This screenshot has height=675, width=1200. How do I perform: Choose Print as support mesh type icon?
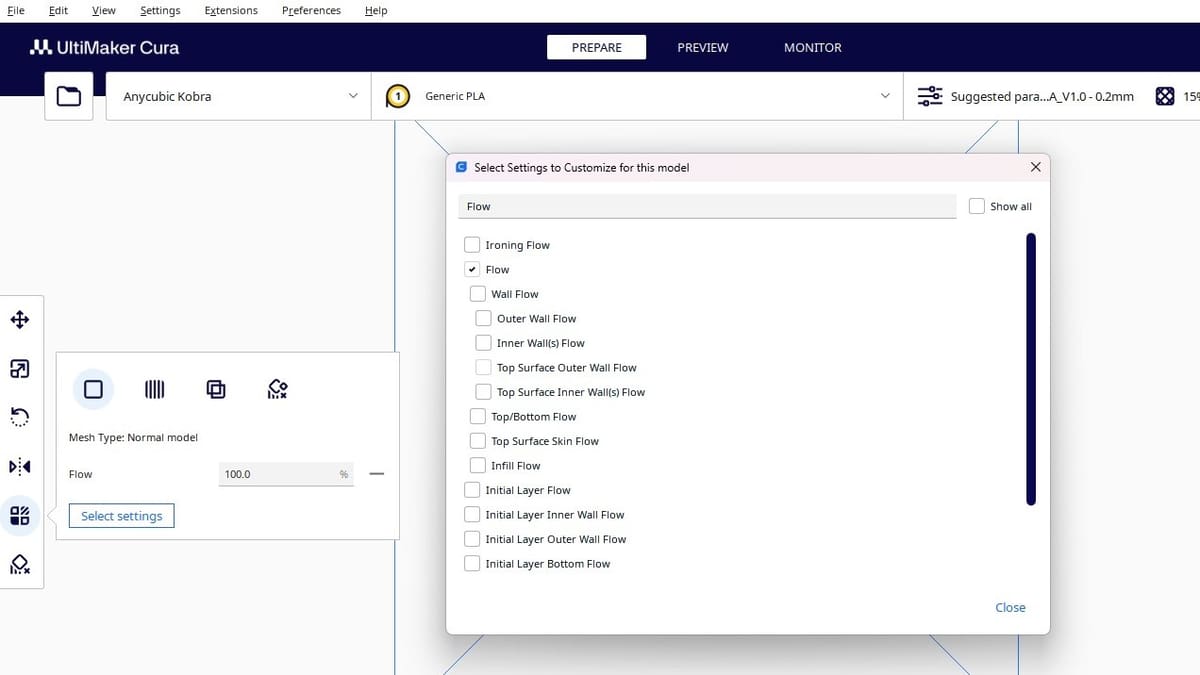[155, 389]
